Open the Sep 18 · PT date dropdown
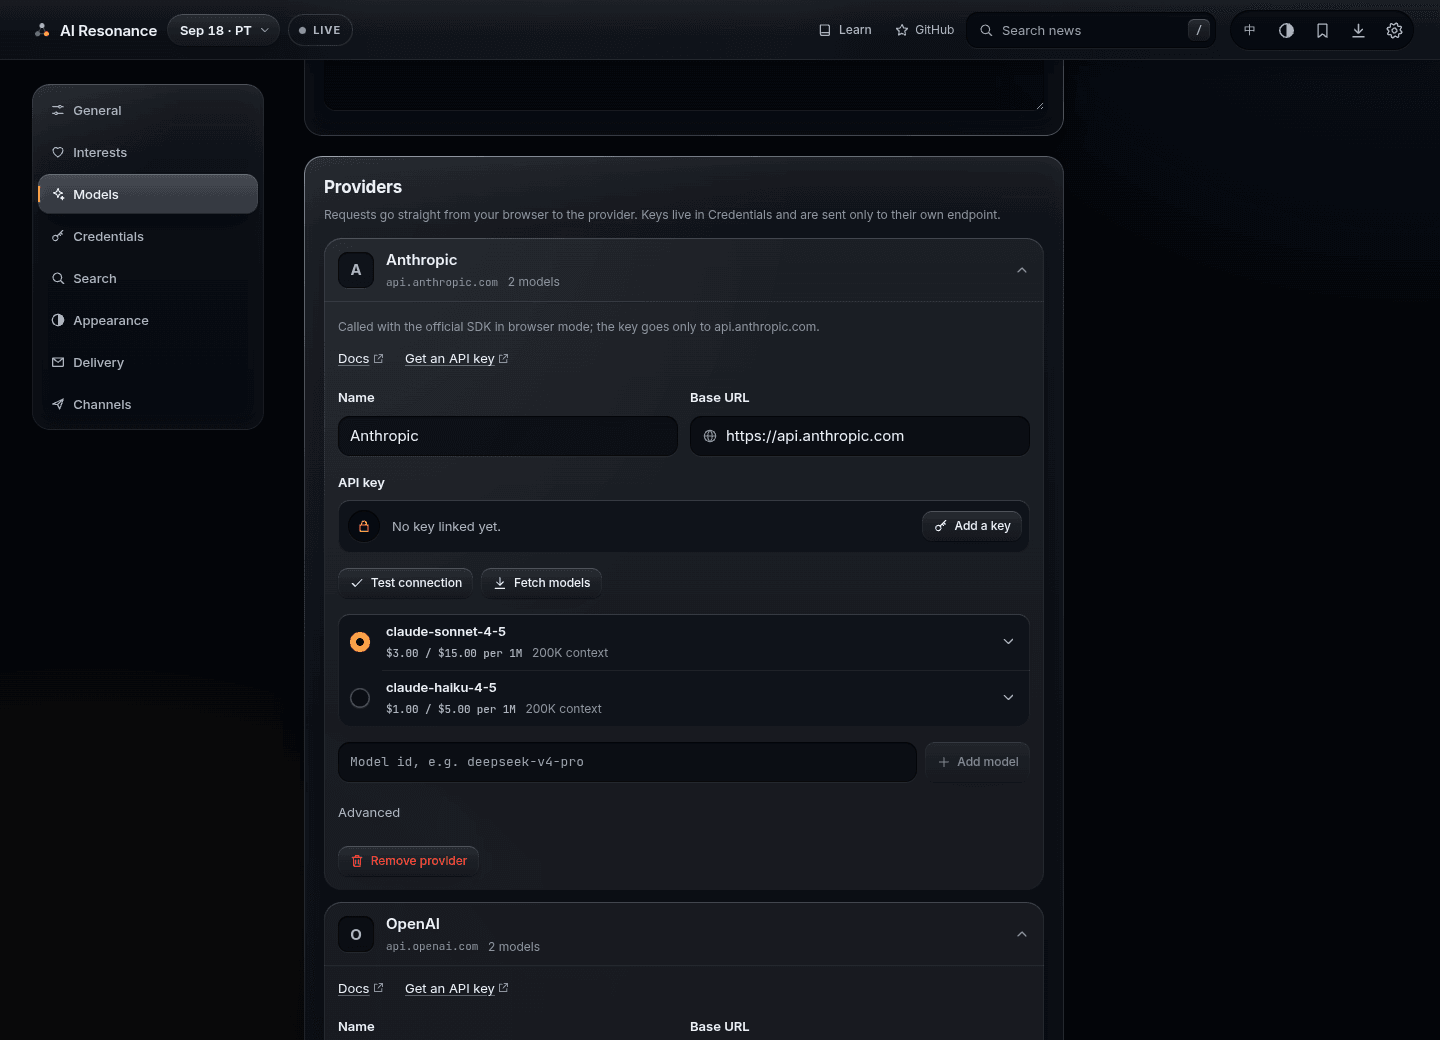Screen dimensions: 1440x1040 pyautogui.click(x=224, y=30)
